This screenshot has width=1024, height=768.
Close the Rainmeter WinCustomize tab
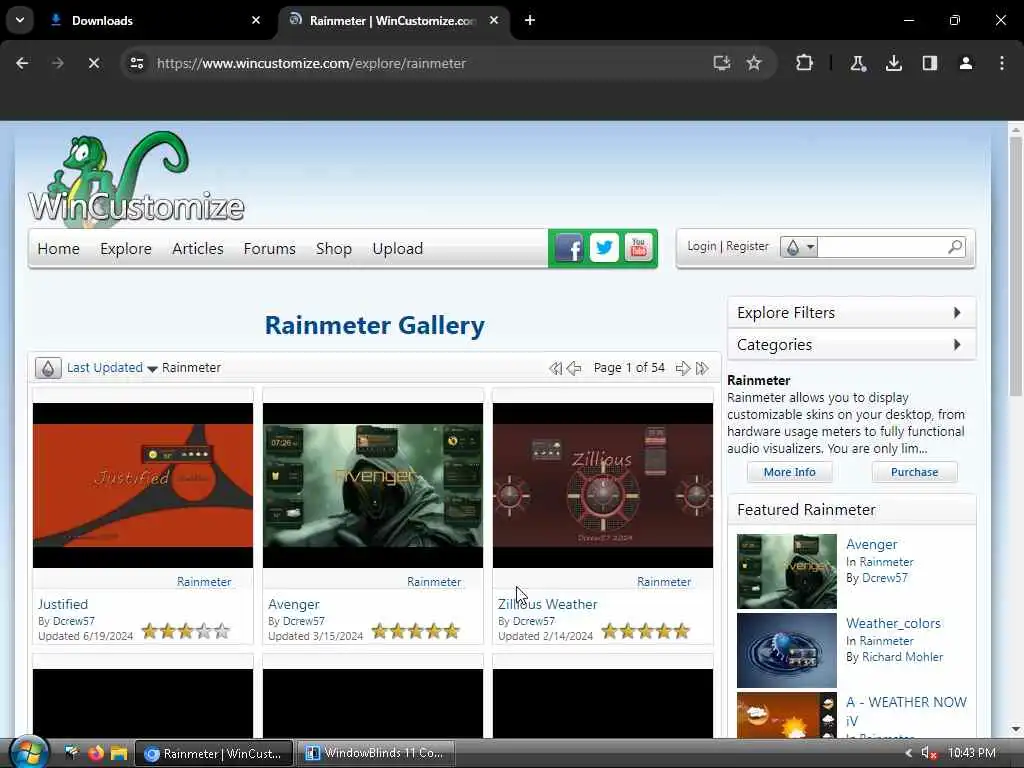click(494, 20)
